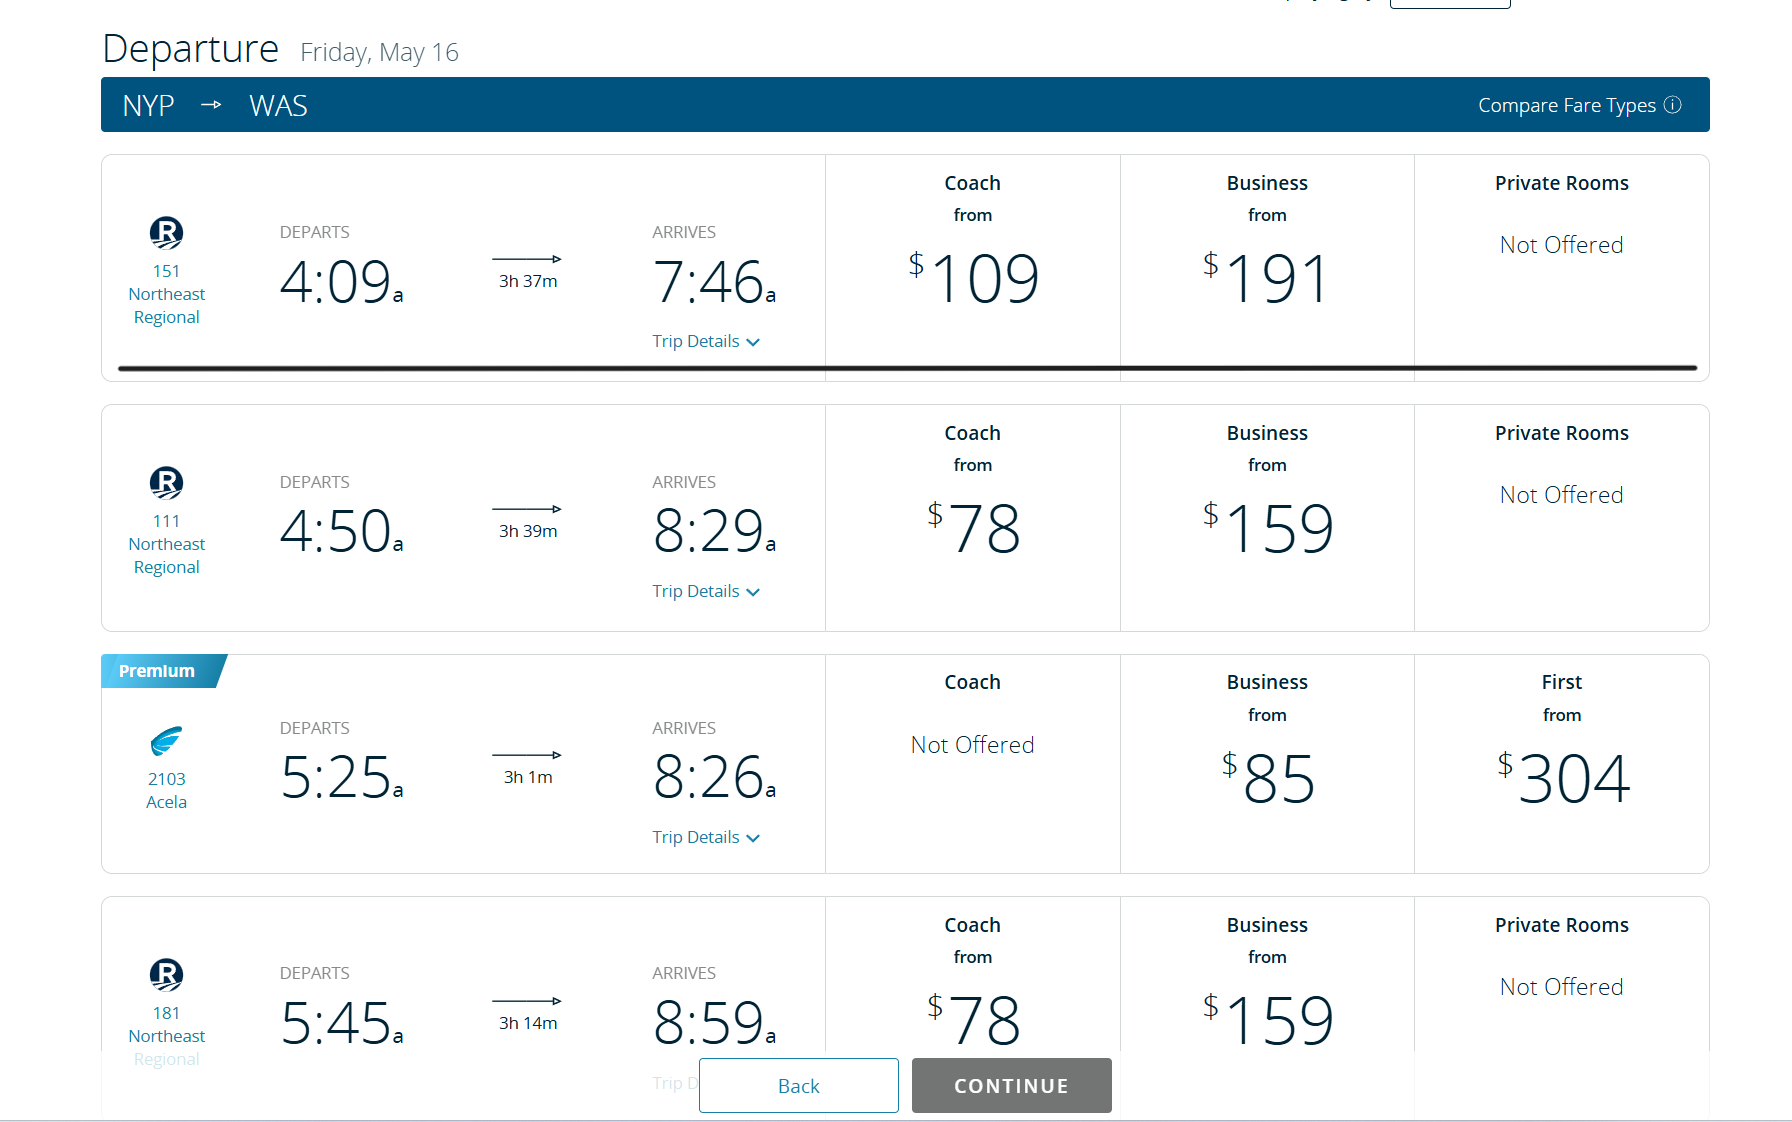
Task: Click the Northeast Regional logo for train 111
Action: (166, 483)
